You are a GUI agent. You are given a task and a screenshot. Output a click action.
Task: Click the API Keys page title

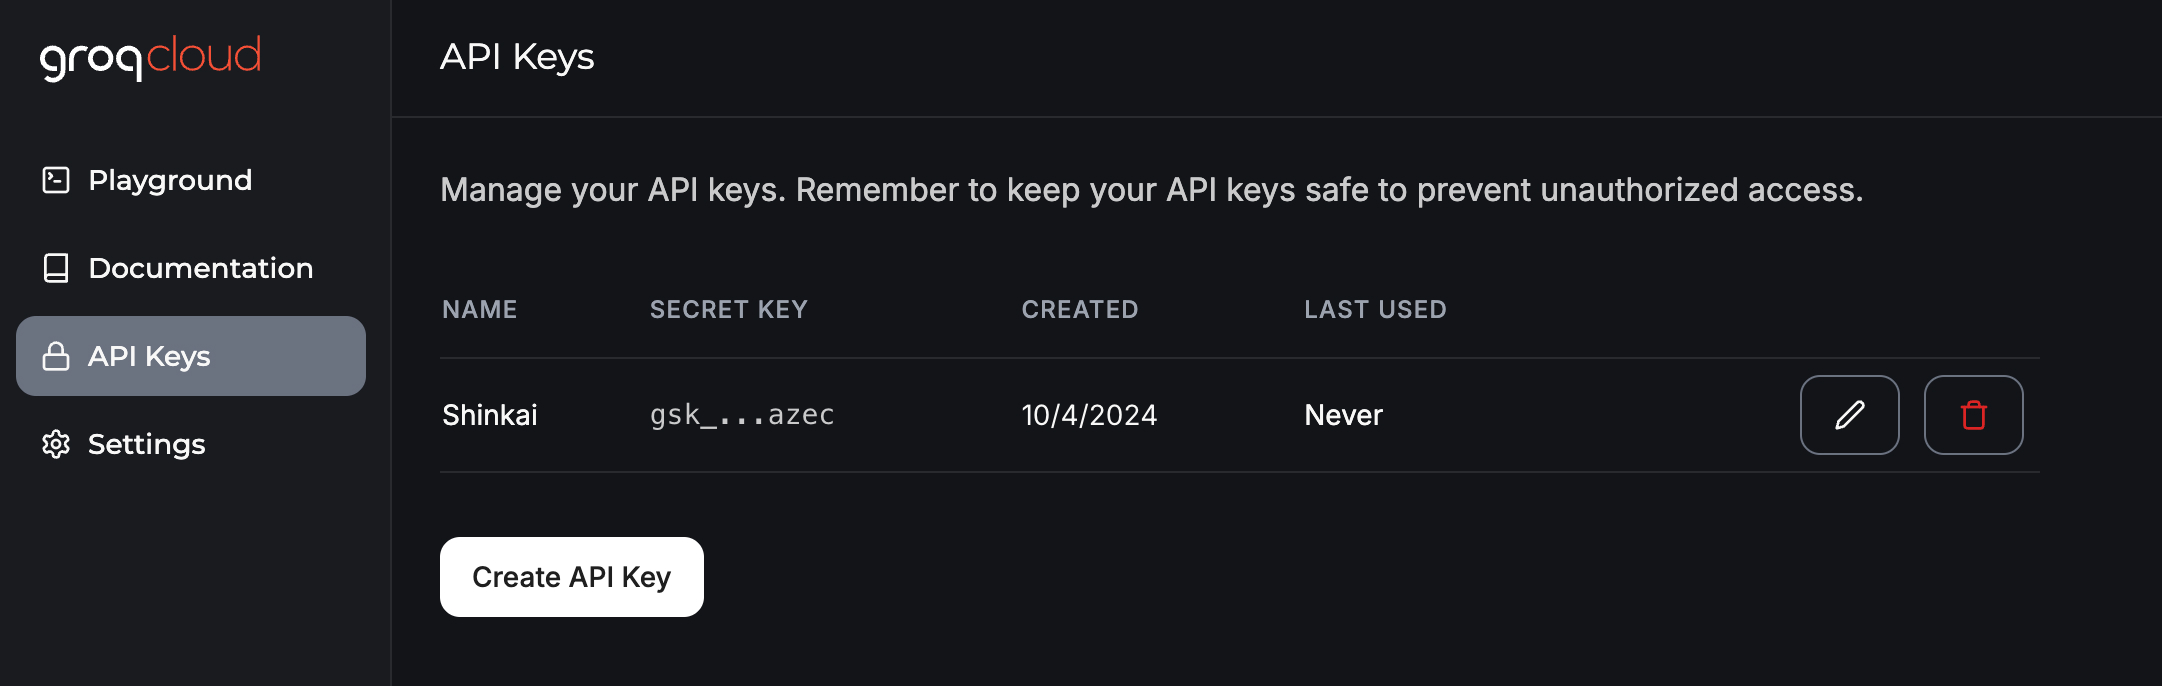click(x=518, y=57)
